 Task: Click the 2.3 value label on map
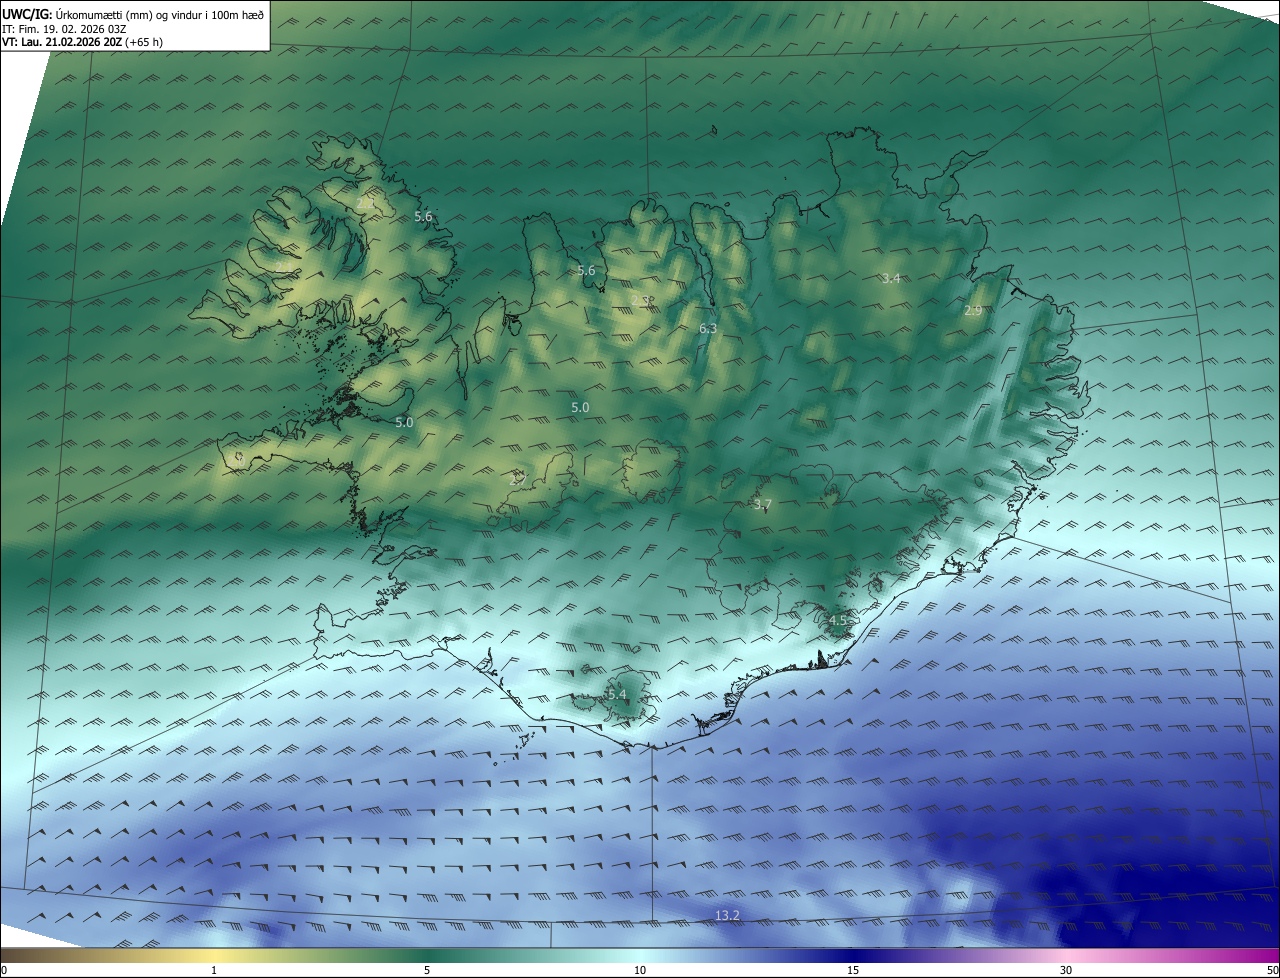[641, 301]
